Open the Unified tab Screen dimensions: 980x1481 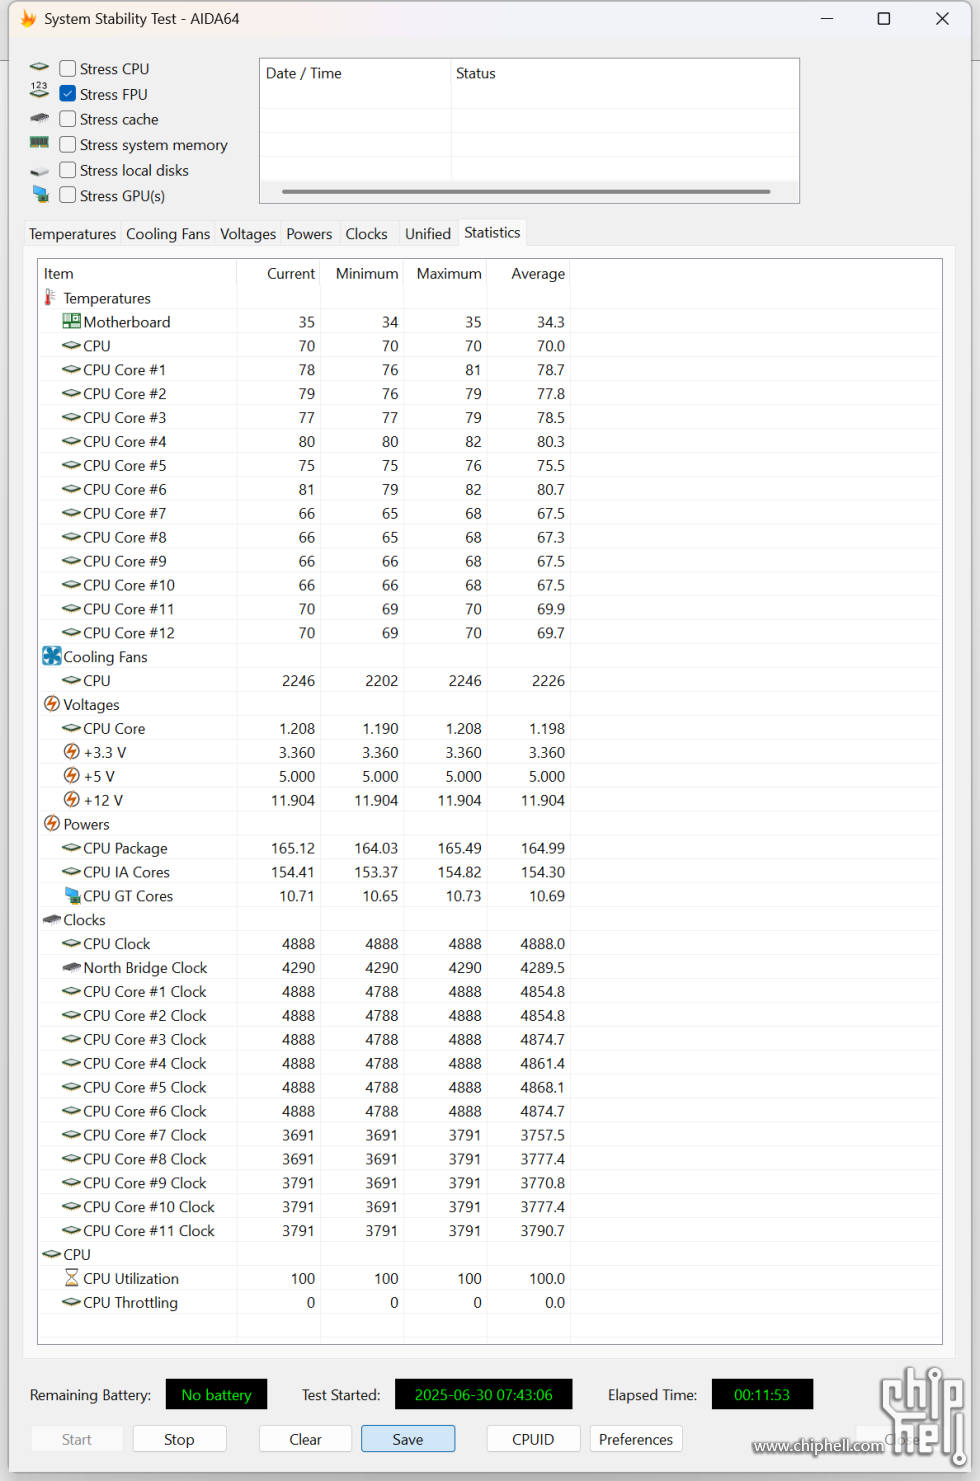pos(428,234)
